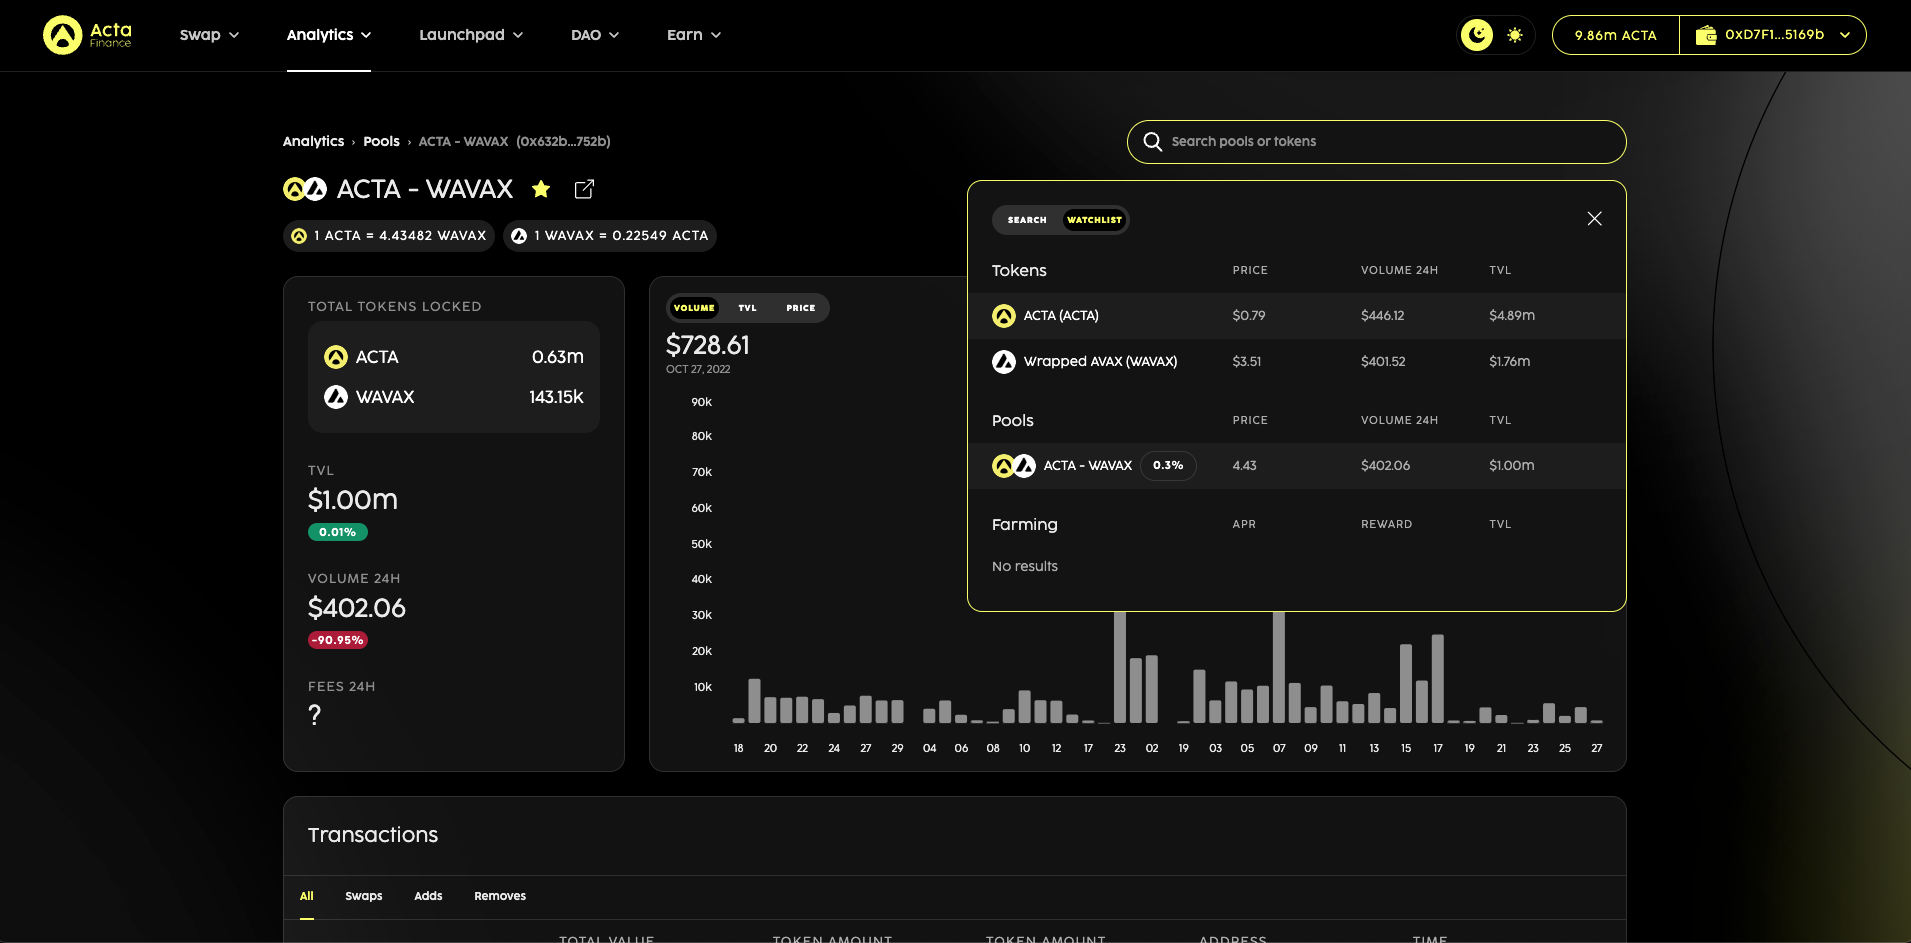Click the pair icon beside ACTA - WAVAX title
Image resolution: width=1911 pixels, height=943 pixels.
pyautogui.click(x=305, y=189)
